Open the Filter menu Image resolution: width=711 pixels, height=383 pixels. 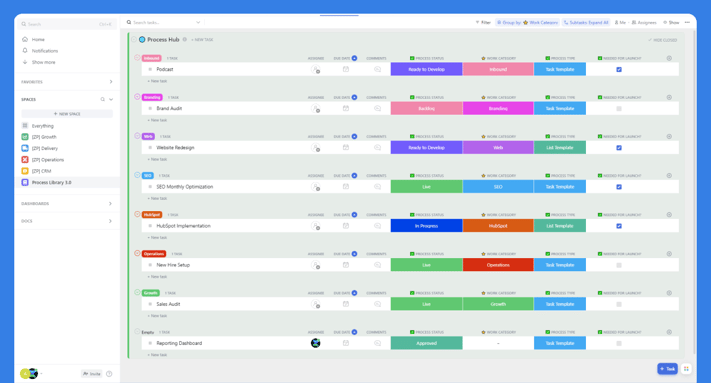coord(483,22)
